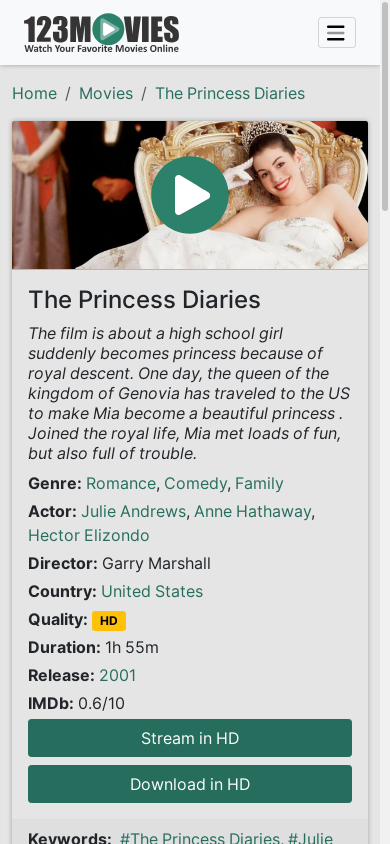The height and width of the screenshot is (844, 390).
Task: Open the Movies breadcrumb link
Action: [106, 94]
